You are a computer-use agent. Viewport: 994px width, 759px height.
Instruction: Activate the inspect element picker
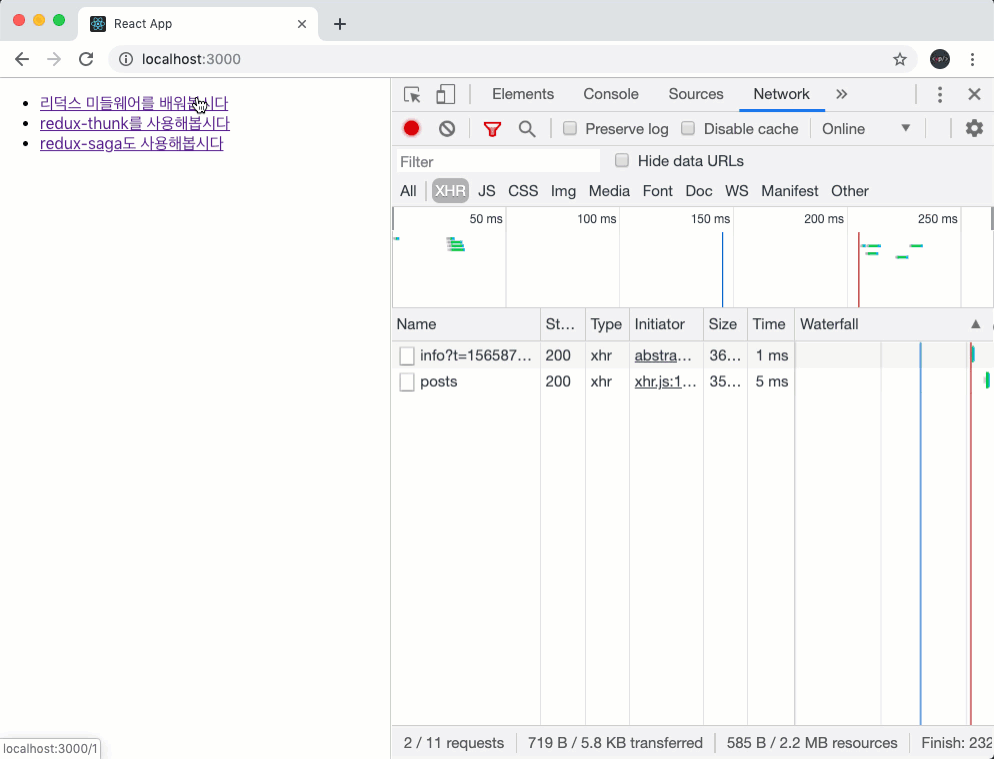pos(412,94)
